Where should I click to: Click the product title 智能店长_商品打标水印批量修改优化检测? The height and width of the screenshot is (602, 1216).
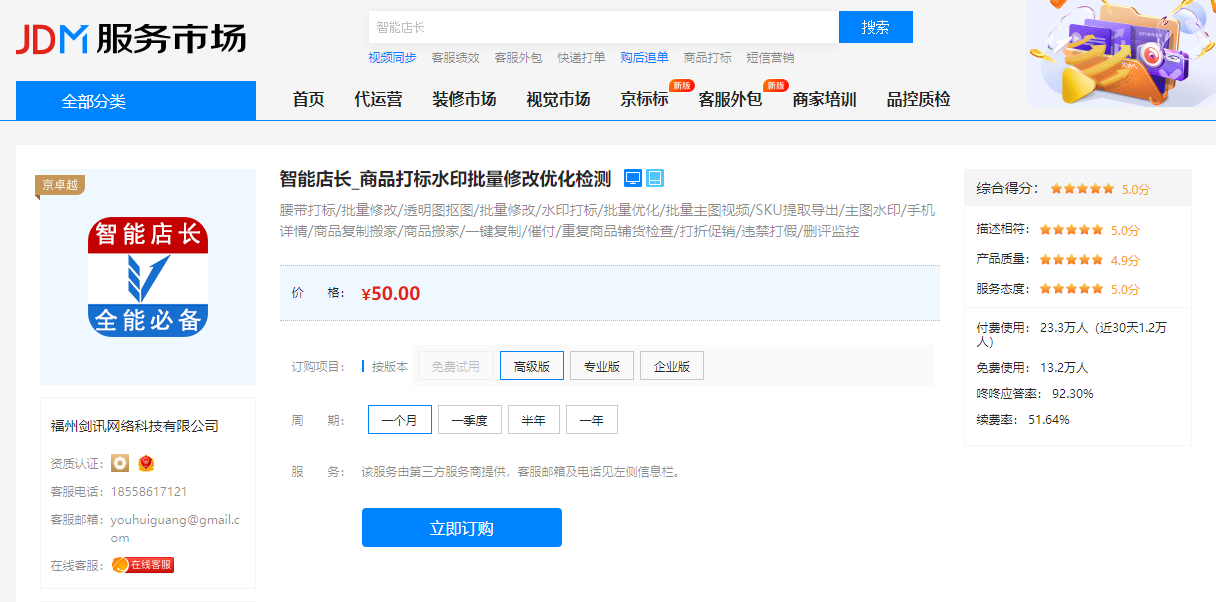pos(445,179)
